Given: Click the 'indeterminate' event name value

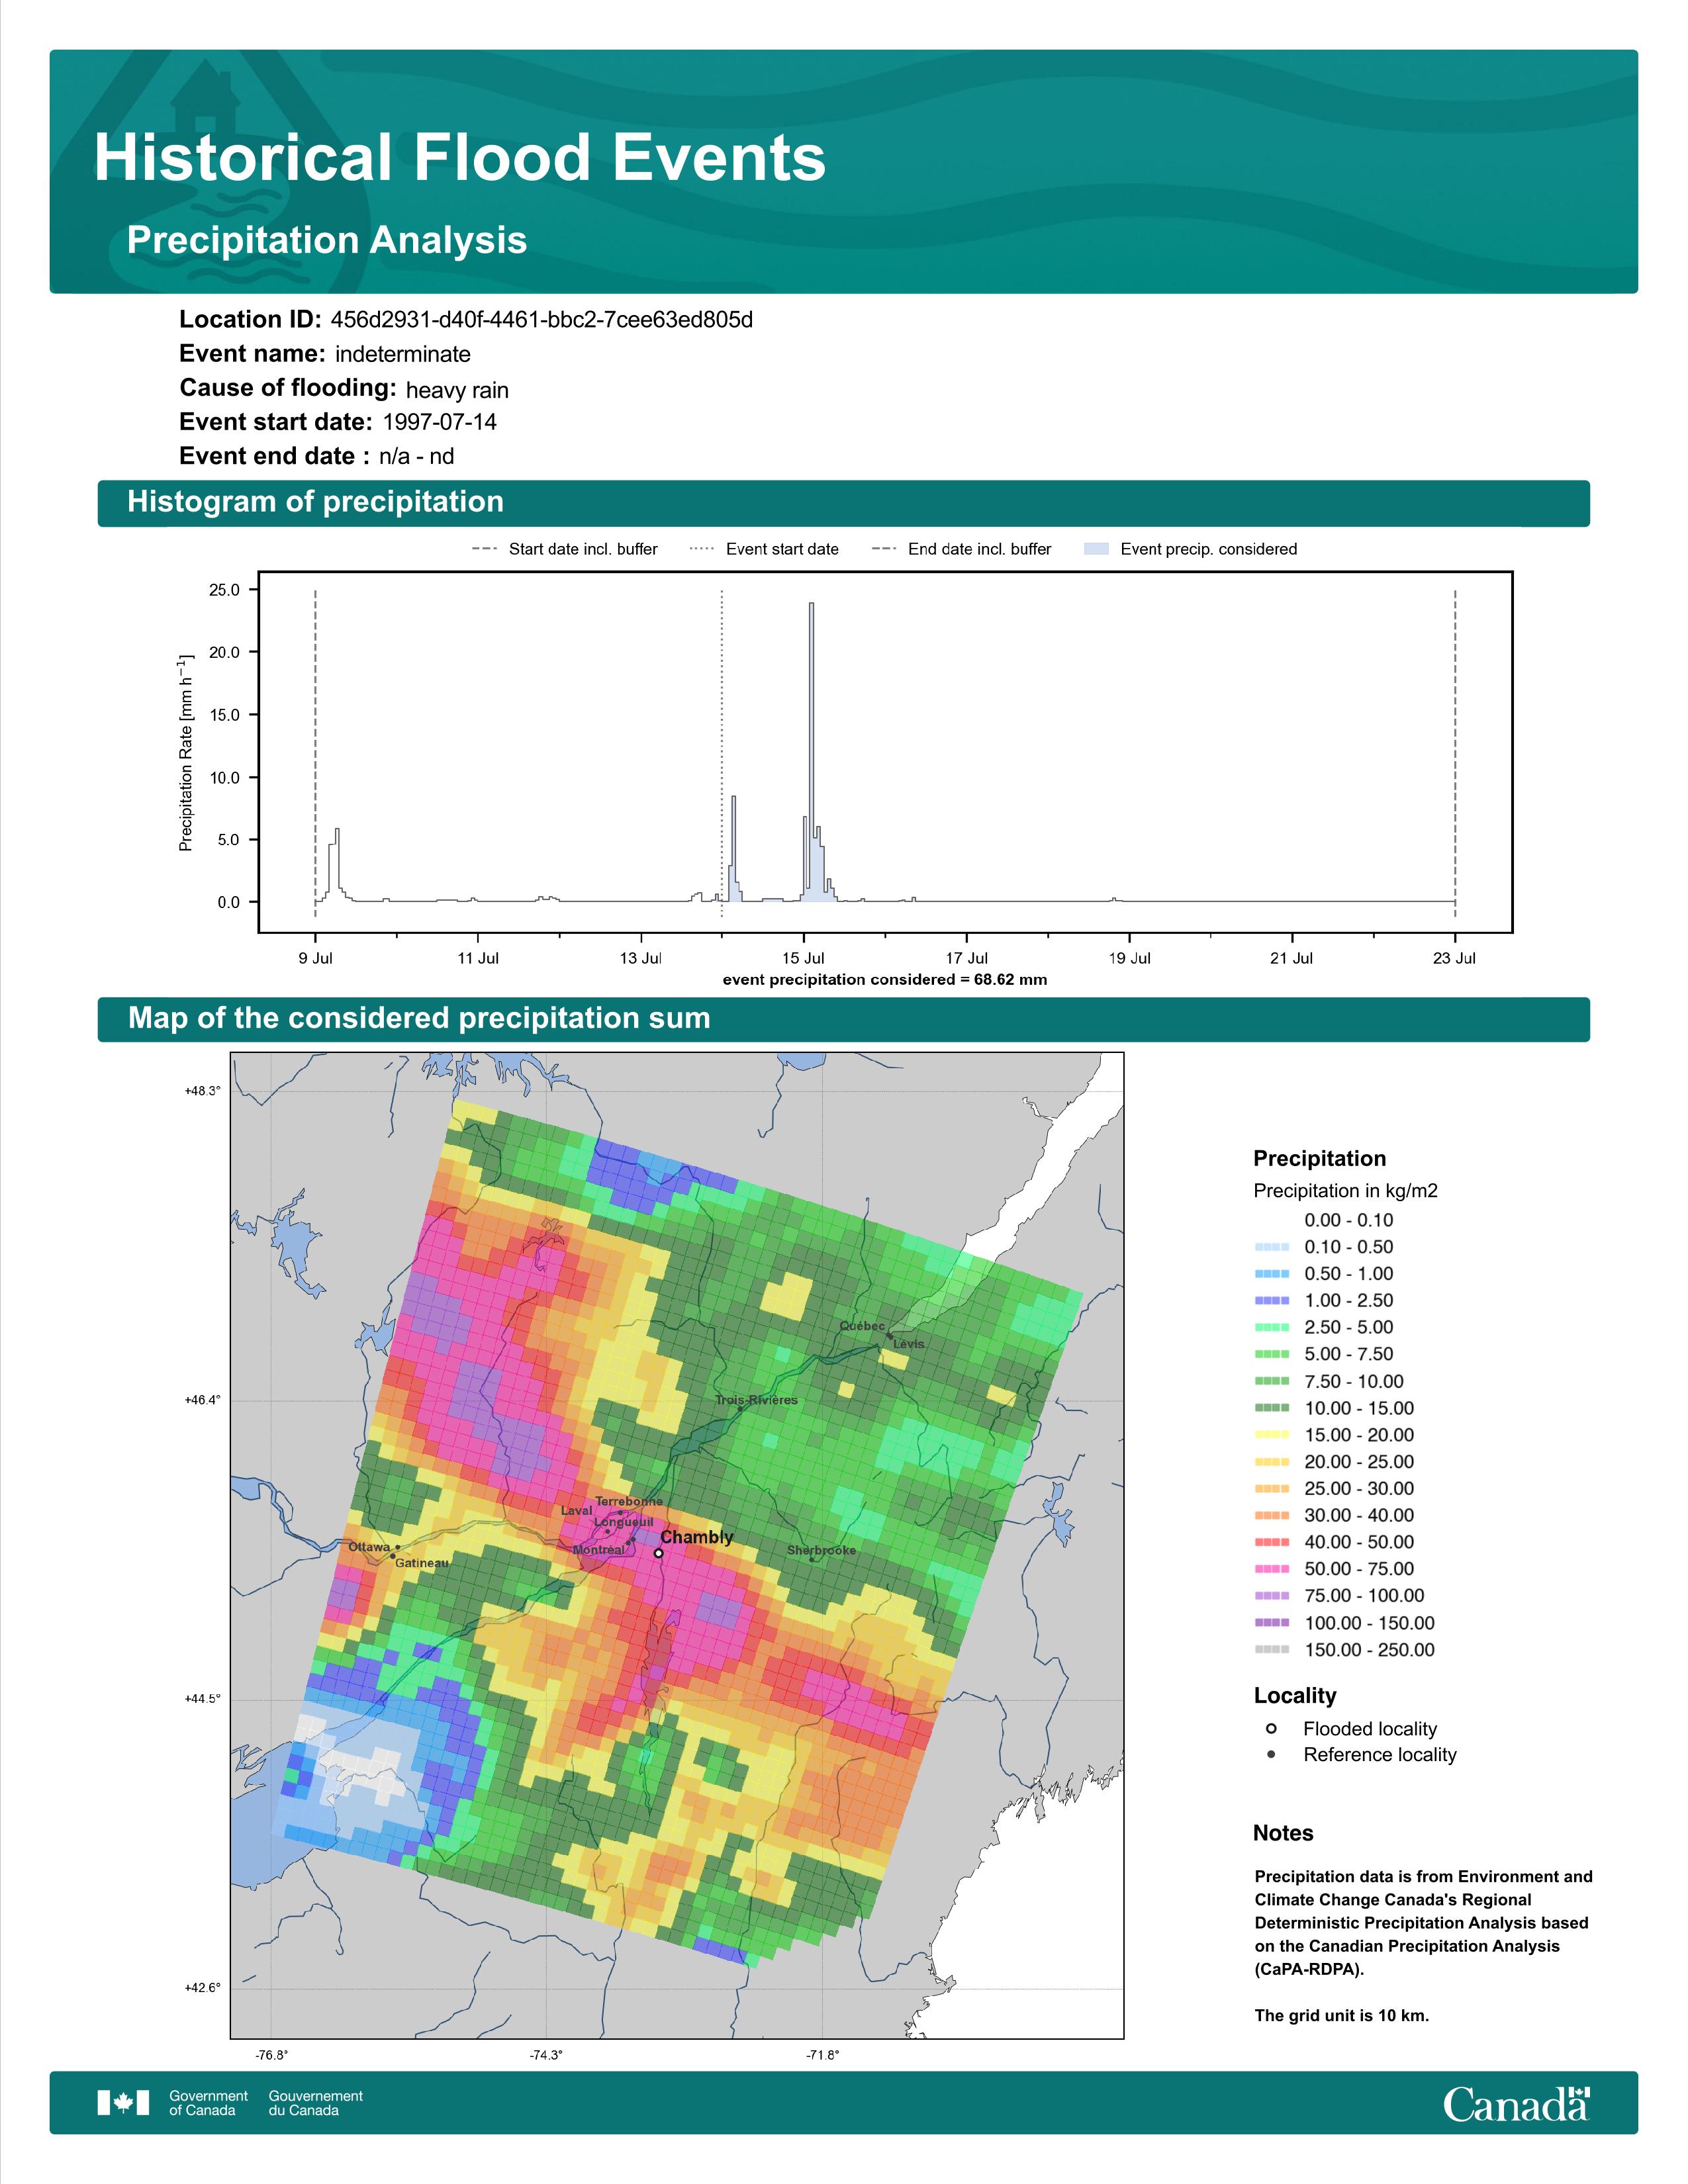Looking at the screenshot, I should point(402,354).
